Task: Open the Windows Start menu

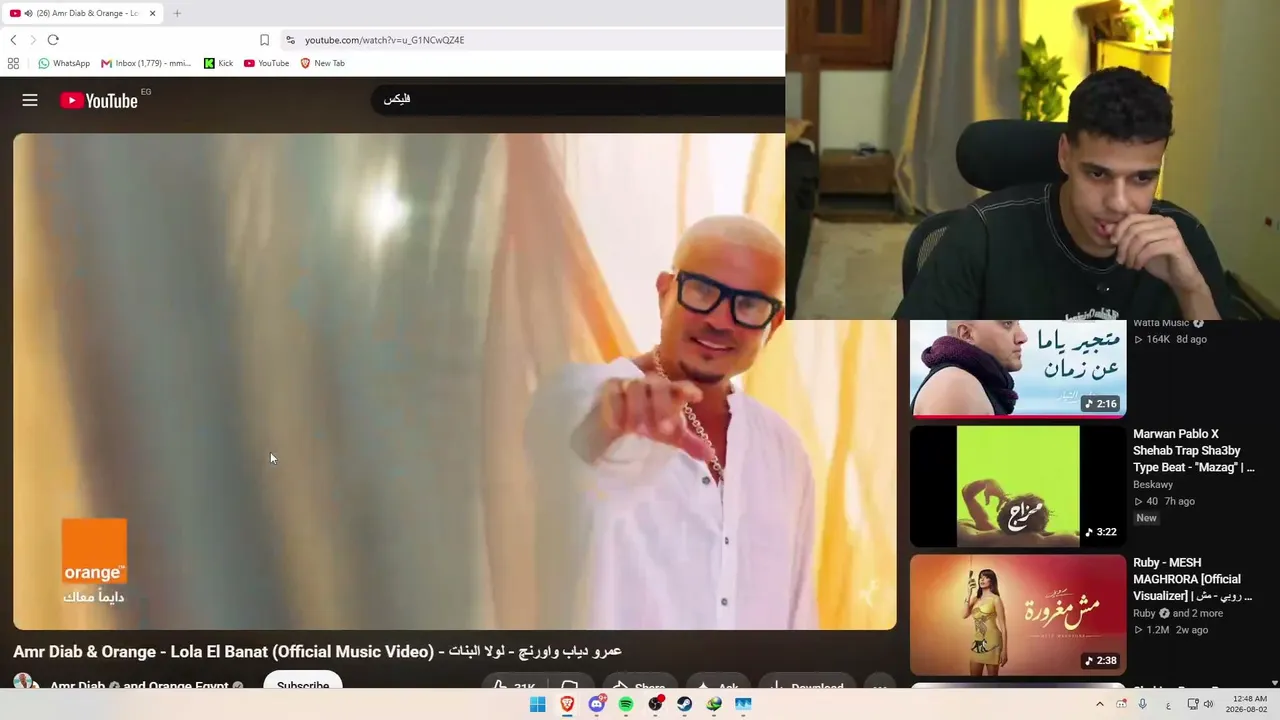Action: (x=537, y=704)
